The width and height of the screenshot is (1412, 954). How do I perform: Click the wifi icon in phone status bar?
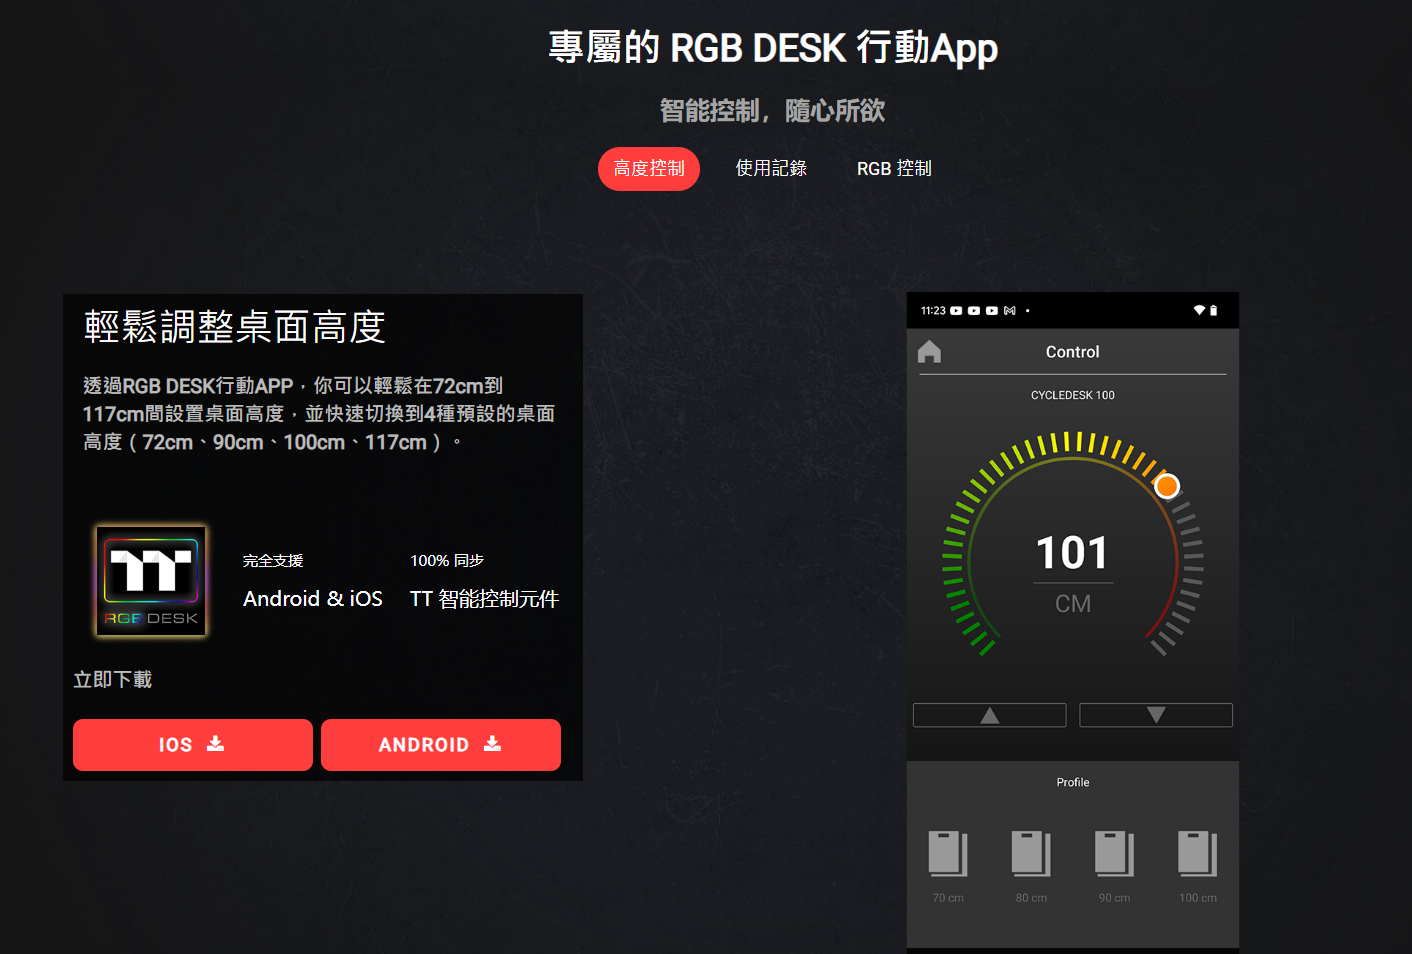pyautogui.click(x=1199, y=311)
